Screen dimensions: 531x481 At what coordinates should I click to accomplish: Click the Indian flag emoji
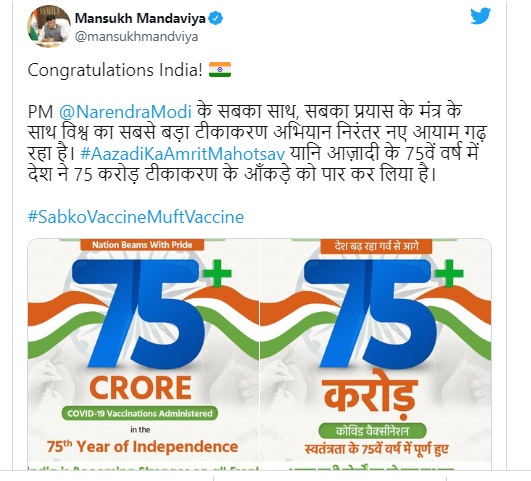click(220, 69)
